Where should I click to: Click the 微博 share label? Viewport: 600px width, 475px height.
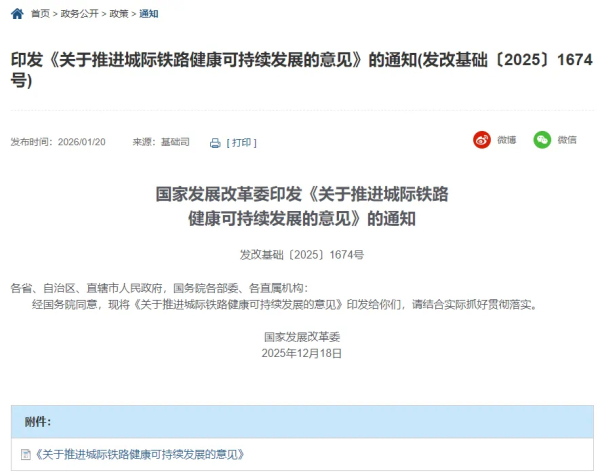click(x=507, y=140)
